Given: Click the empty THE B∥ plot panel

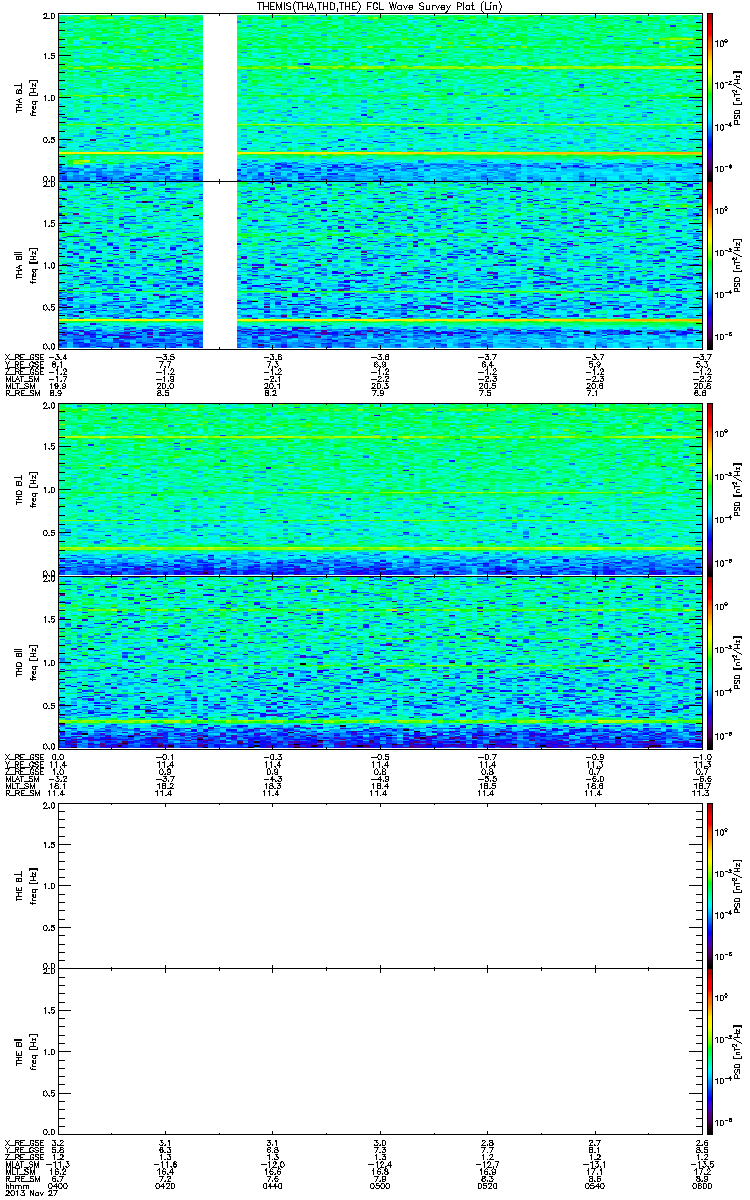Looking at the screenshot, I should click(379, 1050).
